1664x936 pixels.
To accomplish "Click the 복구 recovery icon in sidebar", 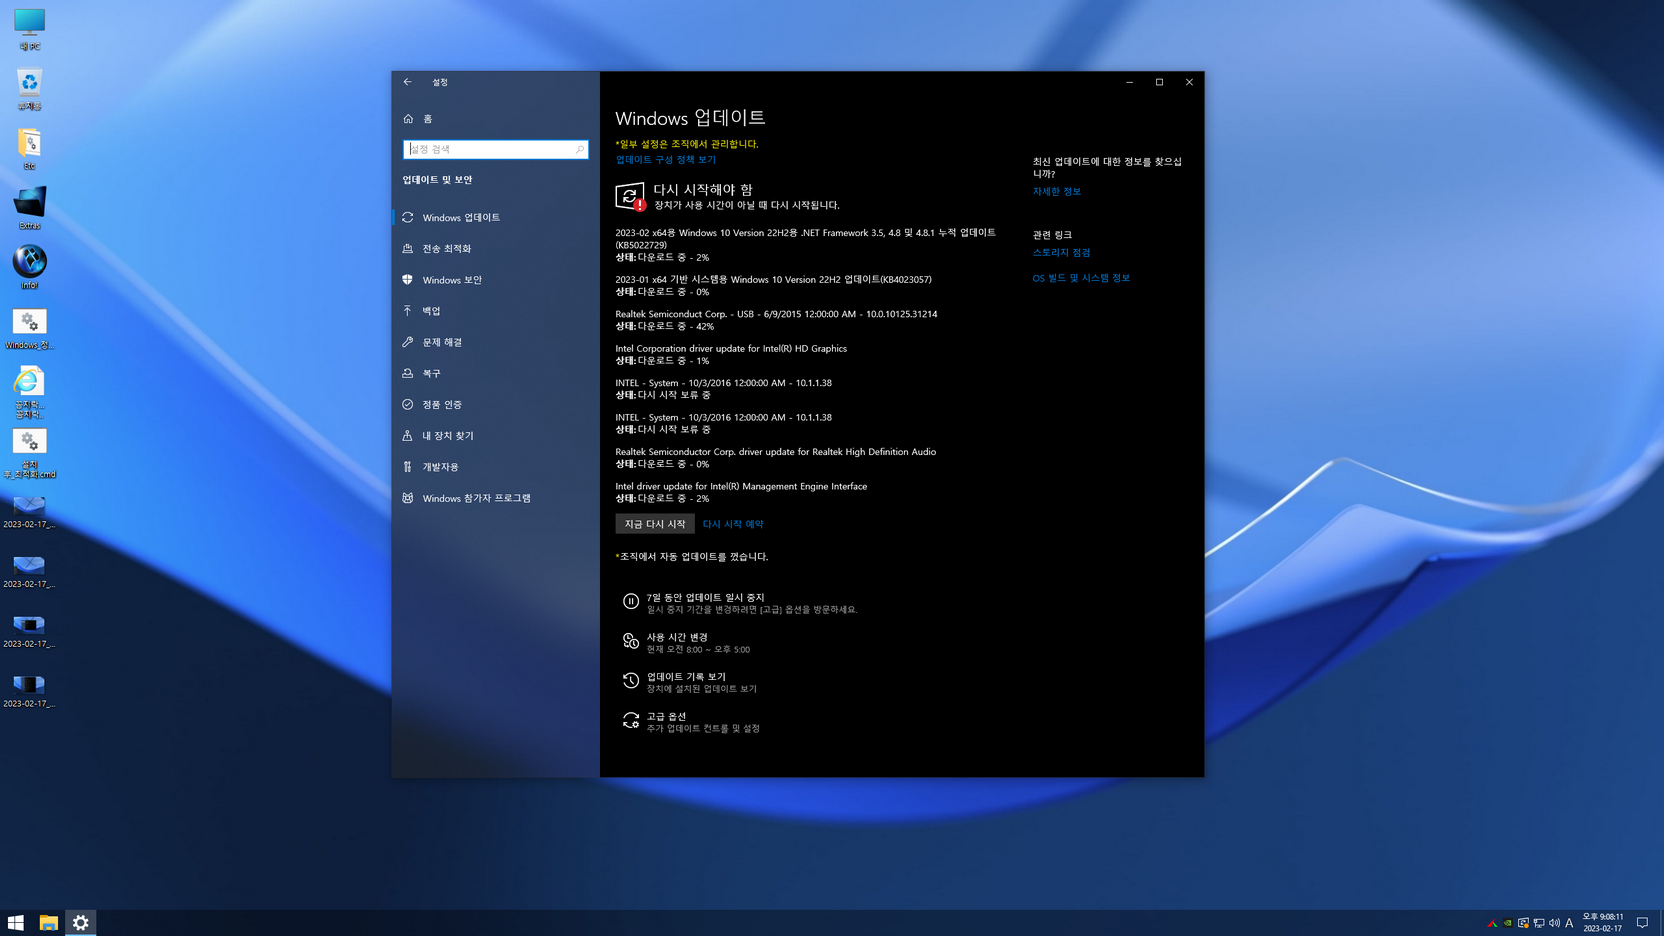I will click(408, 373).
